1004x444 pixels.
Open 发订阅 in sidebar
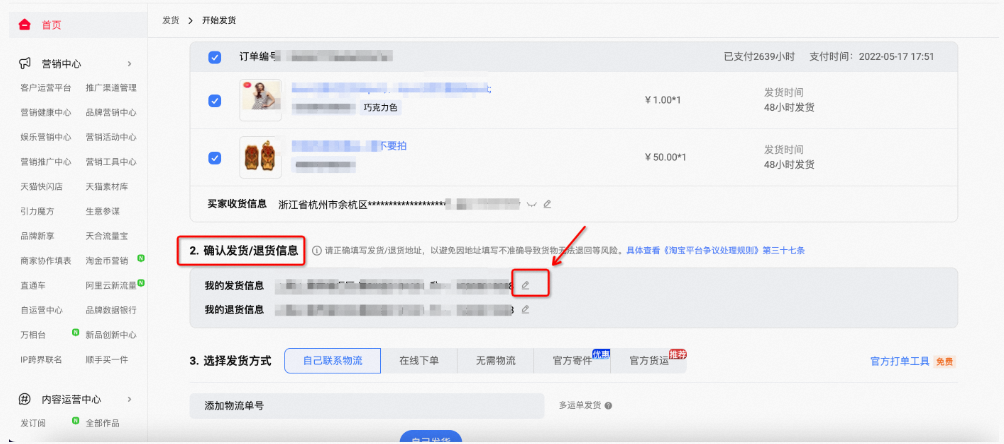click(x=33, y=423)
